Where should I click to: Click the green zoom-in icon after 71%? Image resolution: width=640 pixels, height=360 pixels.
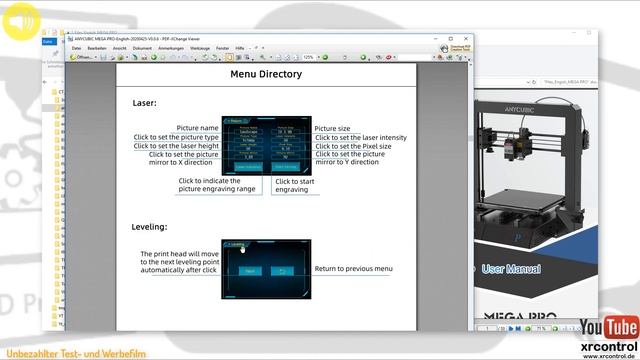(555, 328)
